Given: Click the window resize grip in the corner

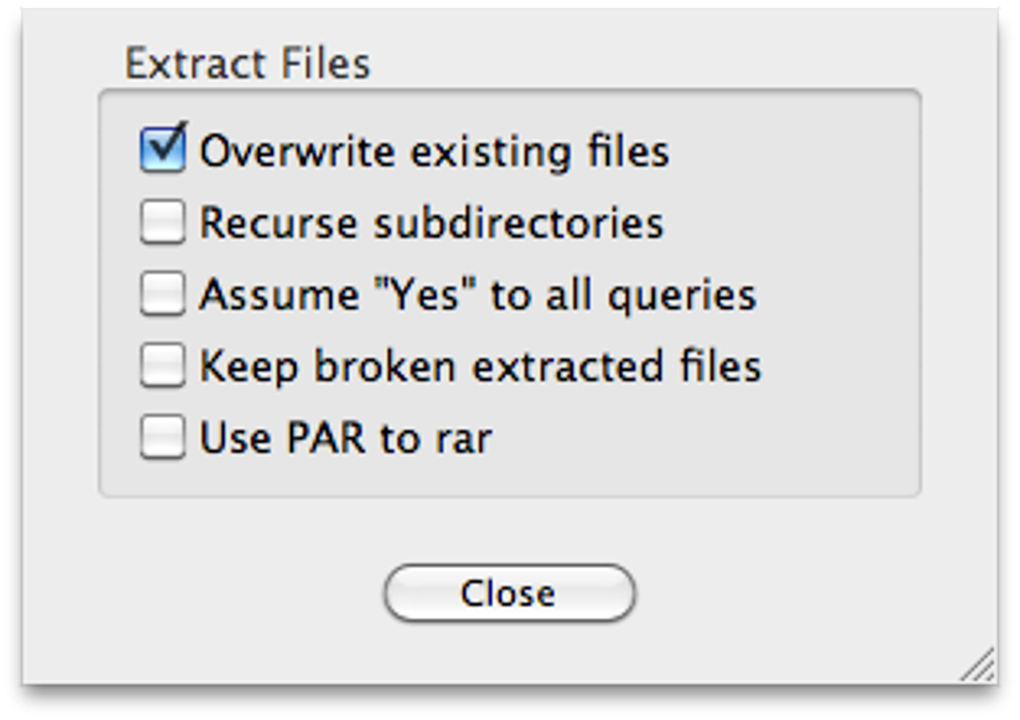Looking at the screenshot, I should coord(979,666).
